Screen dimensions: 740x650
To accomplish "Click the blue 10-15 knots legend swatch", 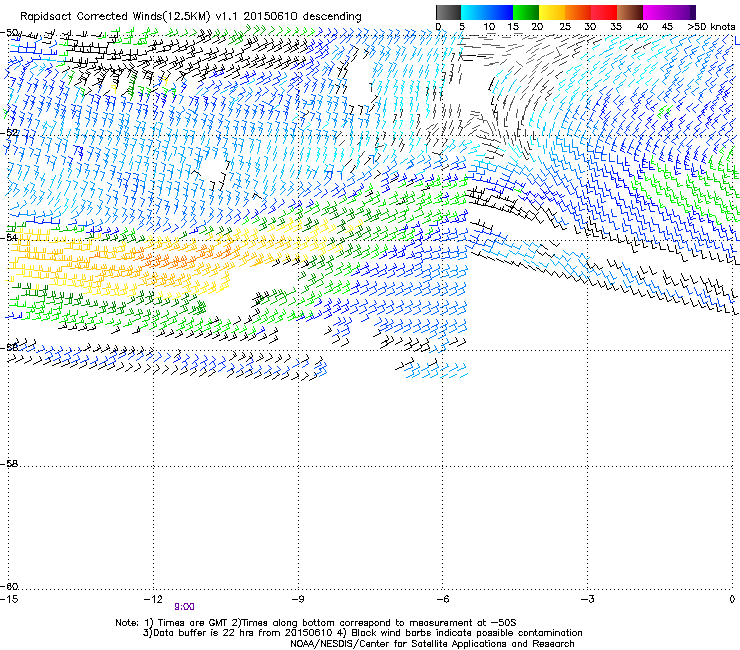I will [x=500, y=12].
